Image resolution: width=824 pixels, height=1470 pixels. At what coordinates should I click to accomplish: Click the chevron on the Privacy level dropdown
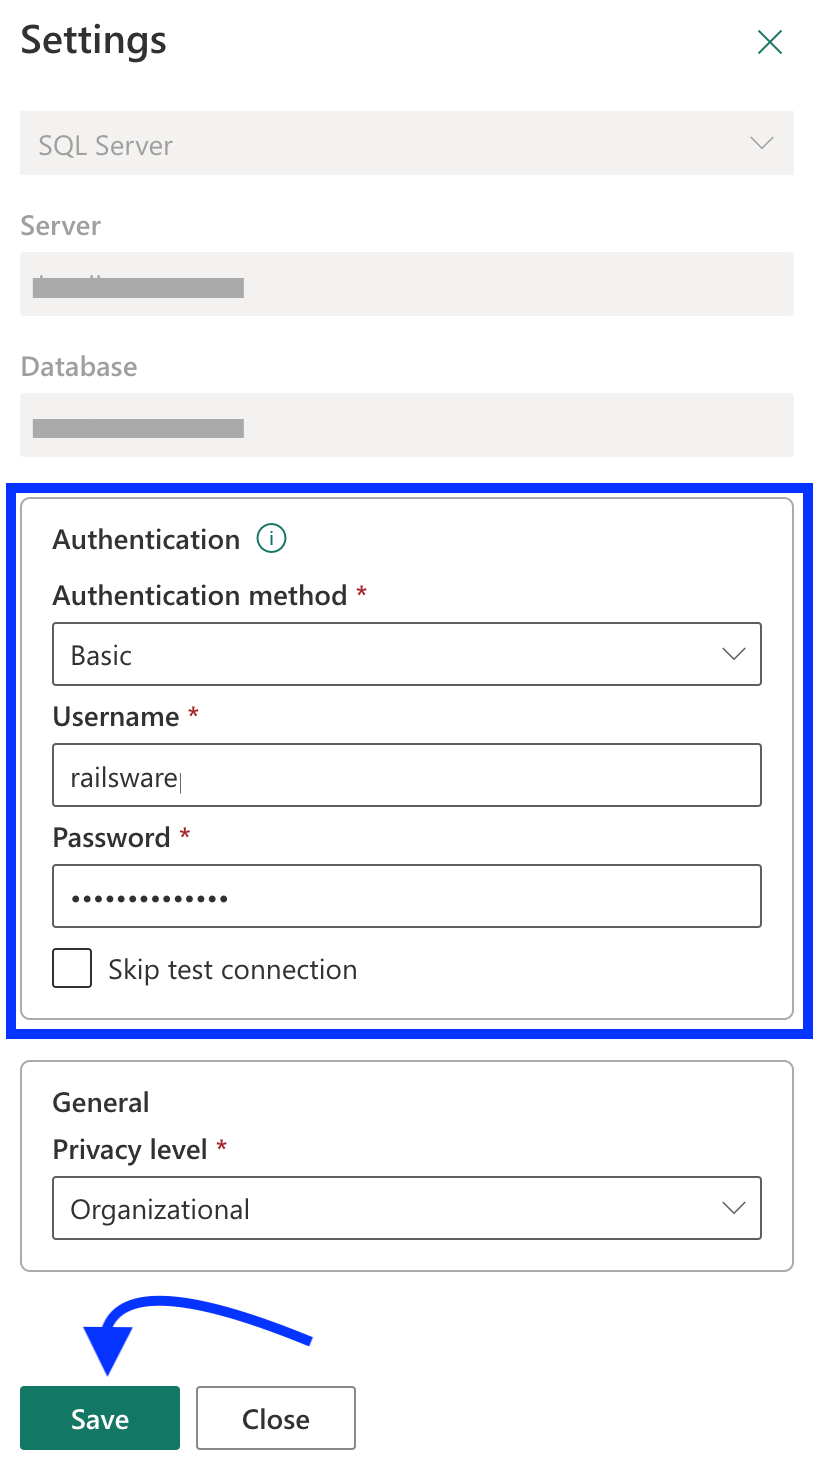click(737, 1208)
